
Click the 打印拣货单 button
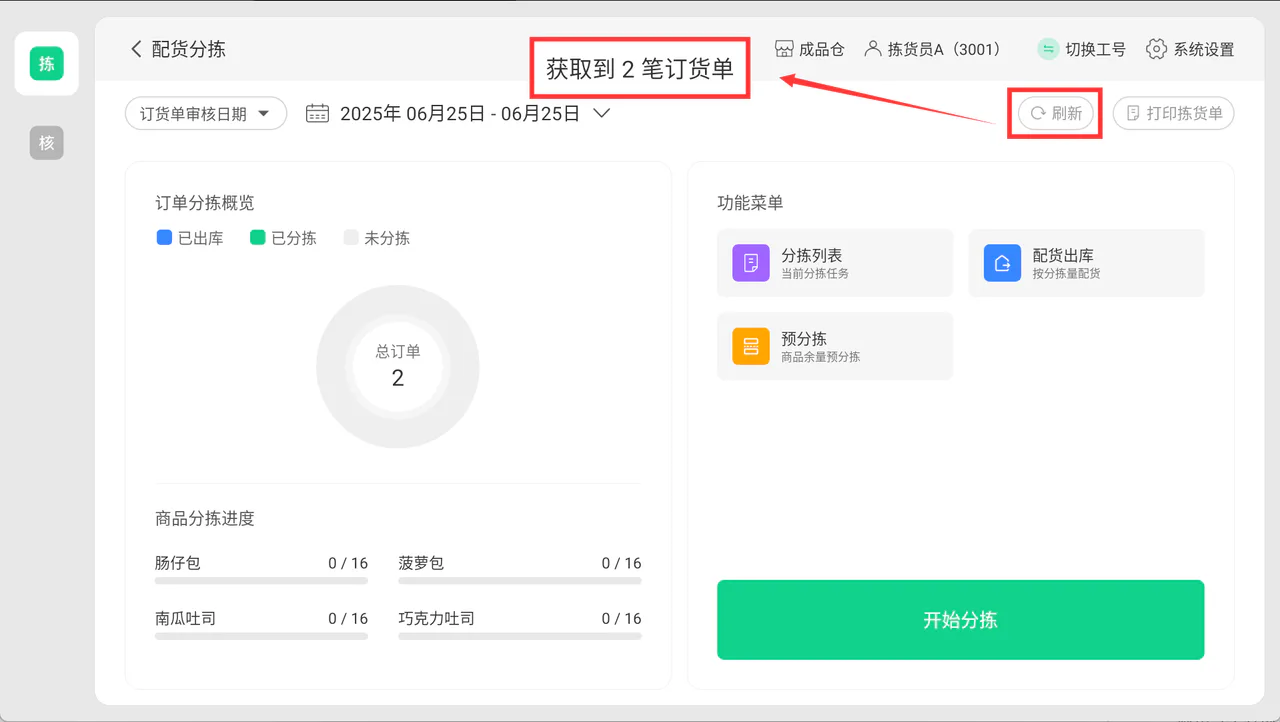(x=1174, y=114)
